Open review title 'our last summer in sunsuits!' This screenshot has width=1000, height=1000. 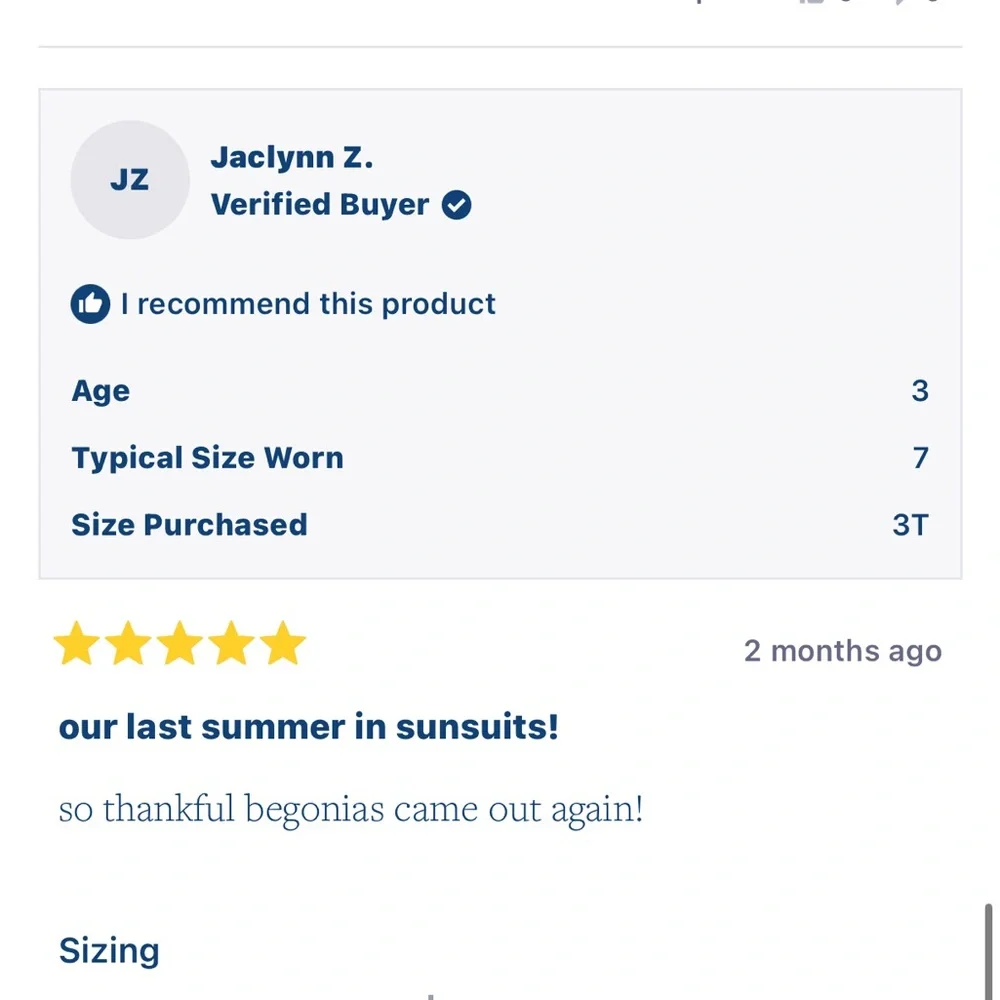click(x=309, y=727)
